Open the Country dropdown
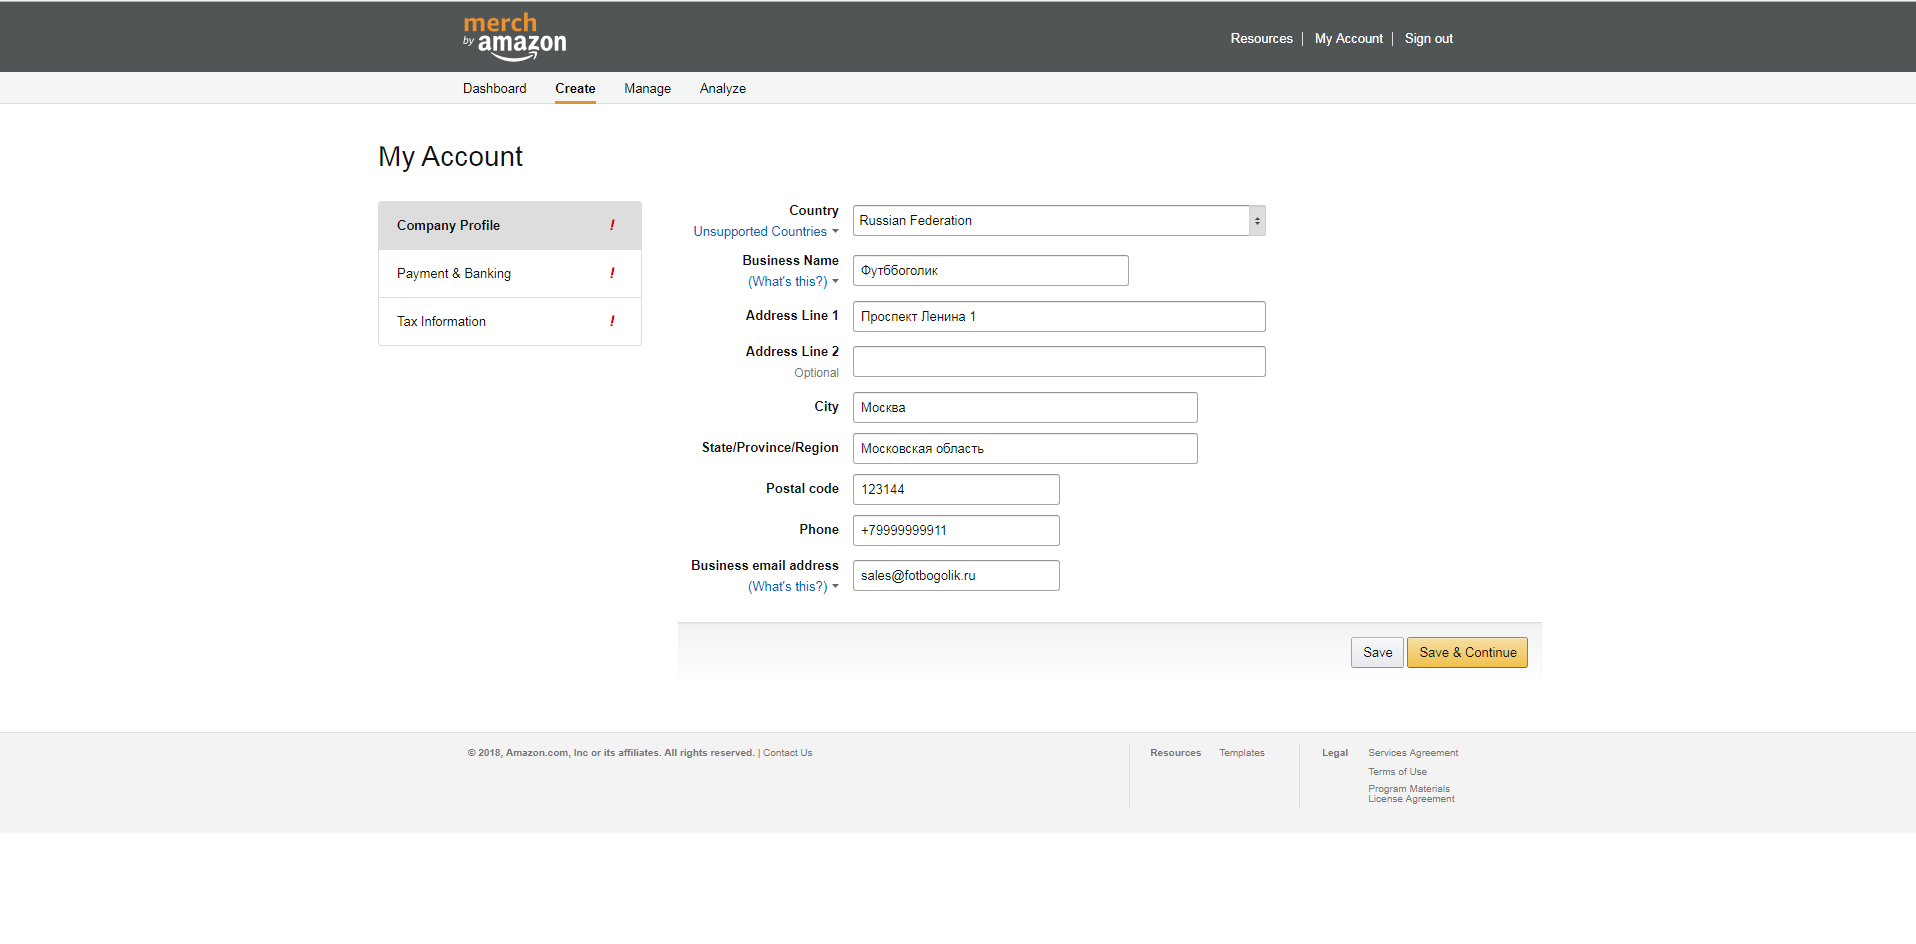Image resolution: width=1916 pixels, height=944 pixels. 1058,220
